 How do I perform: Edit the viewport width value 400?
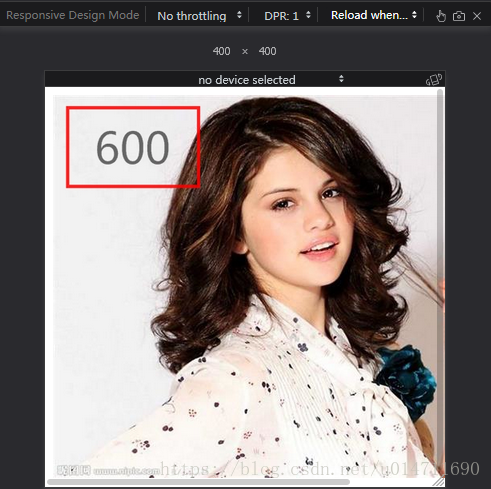tap(221, 51)
